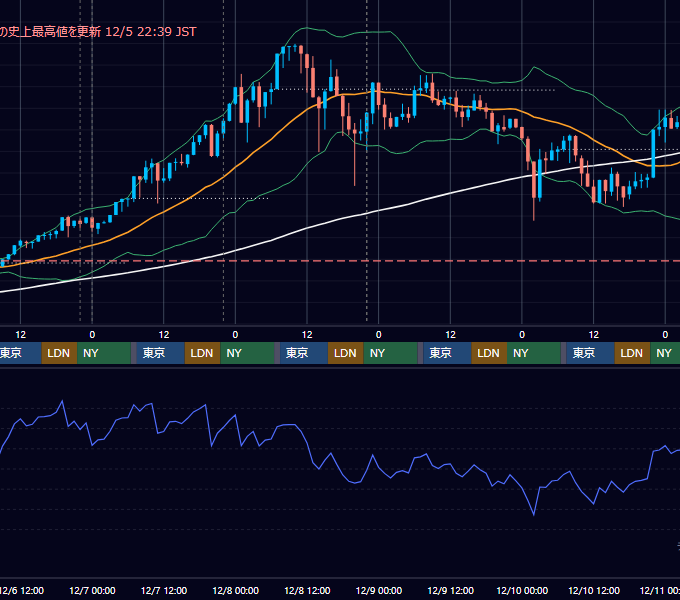Screen dimensions: 680x600
Task: Click the 12/8 12:00 date axis label
Action: point(307,590)
